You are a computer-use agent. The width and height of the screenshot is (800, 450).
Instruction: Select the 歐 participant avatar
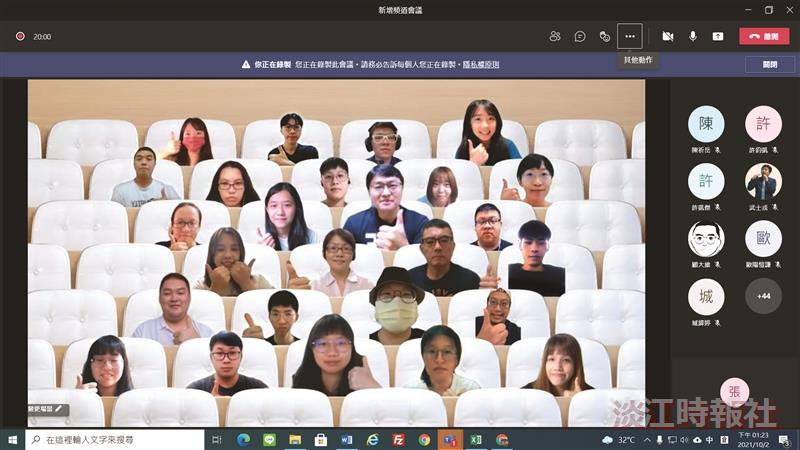pyautogui.click(x=763, y=238)
